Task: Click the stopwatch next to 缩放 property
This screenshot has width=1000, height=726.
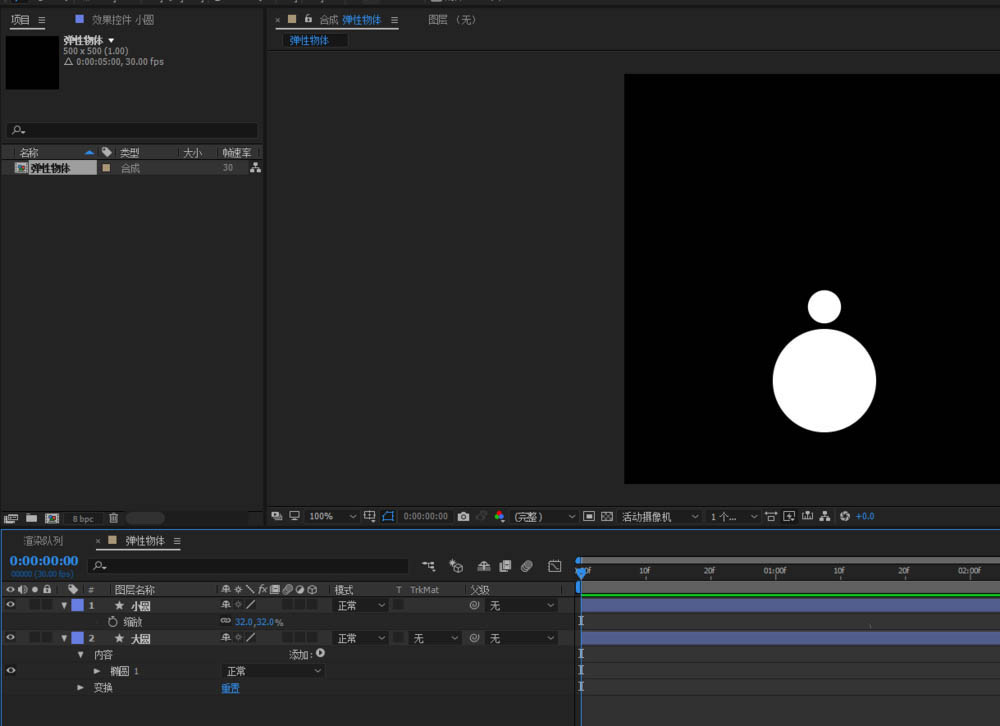Action: [x=112, y=622]
